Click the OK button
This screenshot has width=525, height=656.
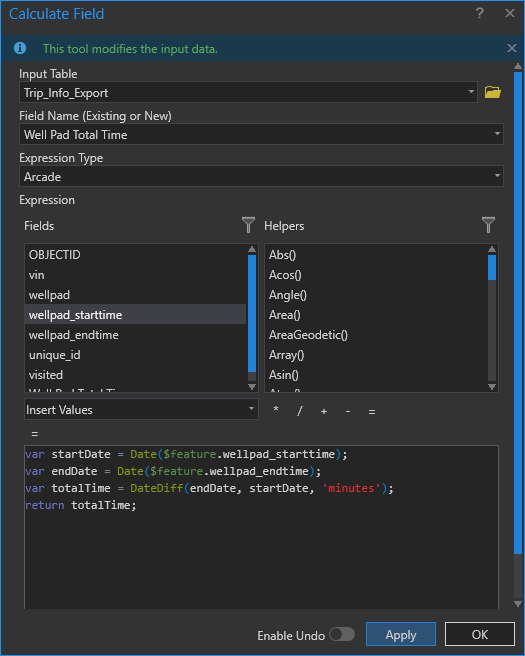coord(480,634)
